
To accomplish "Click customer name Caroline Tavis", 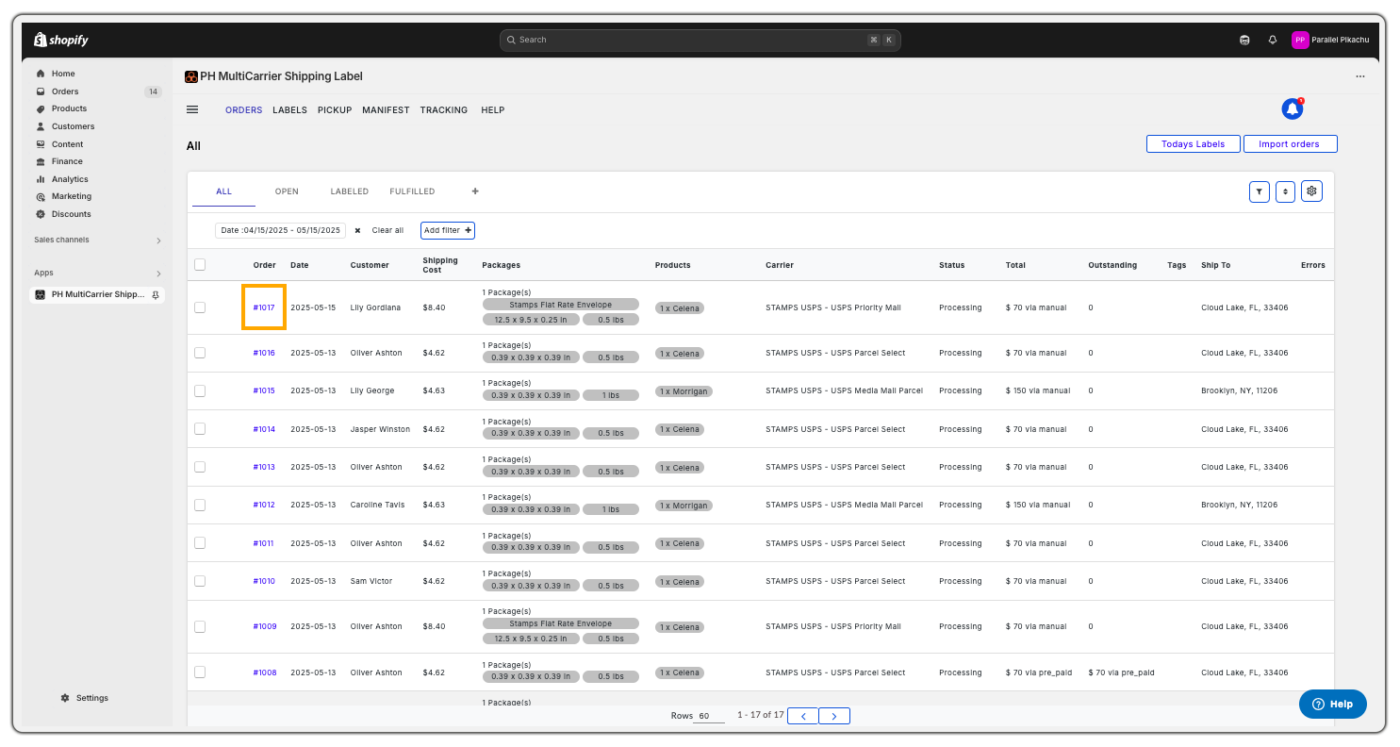I will (377, 505).
